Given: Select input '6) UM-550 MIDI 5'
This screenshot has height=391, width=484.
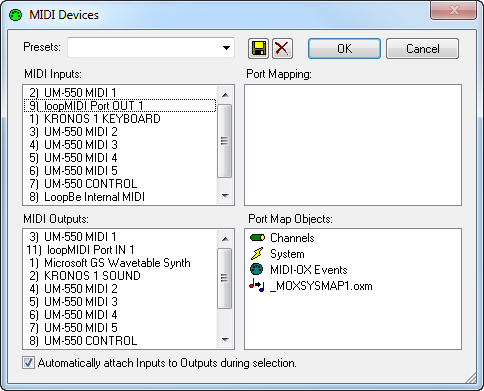Looking at the screenshot, I should point(120,171).
